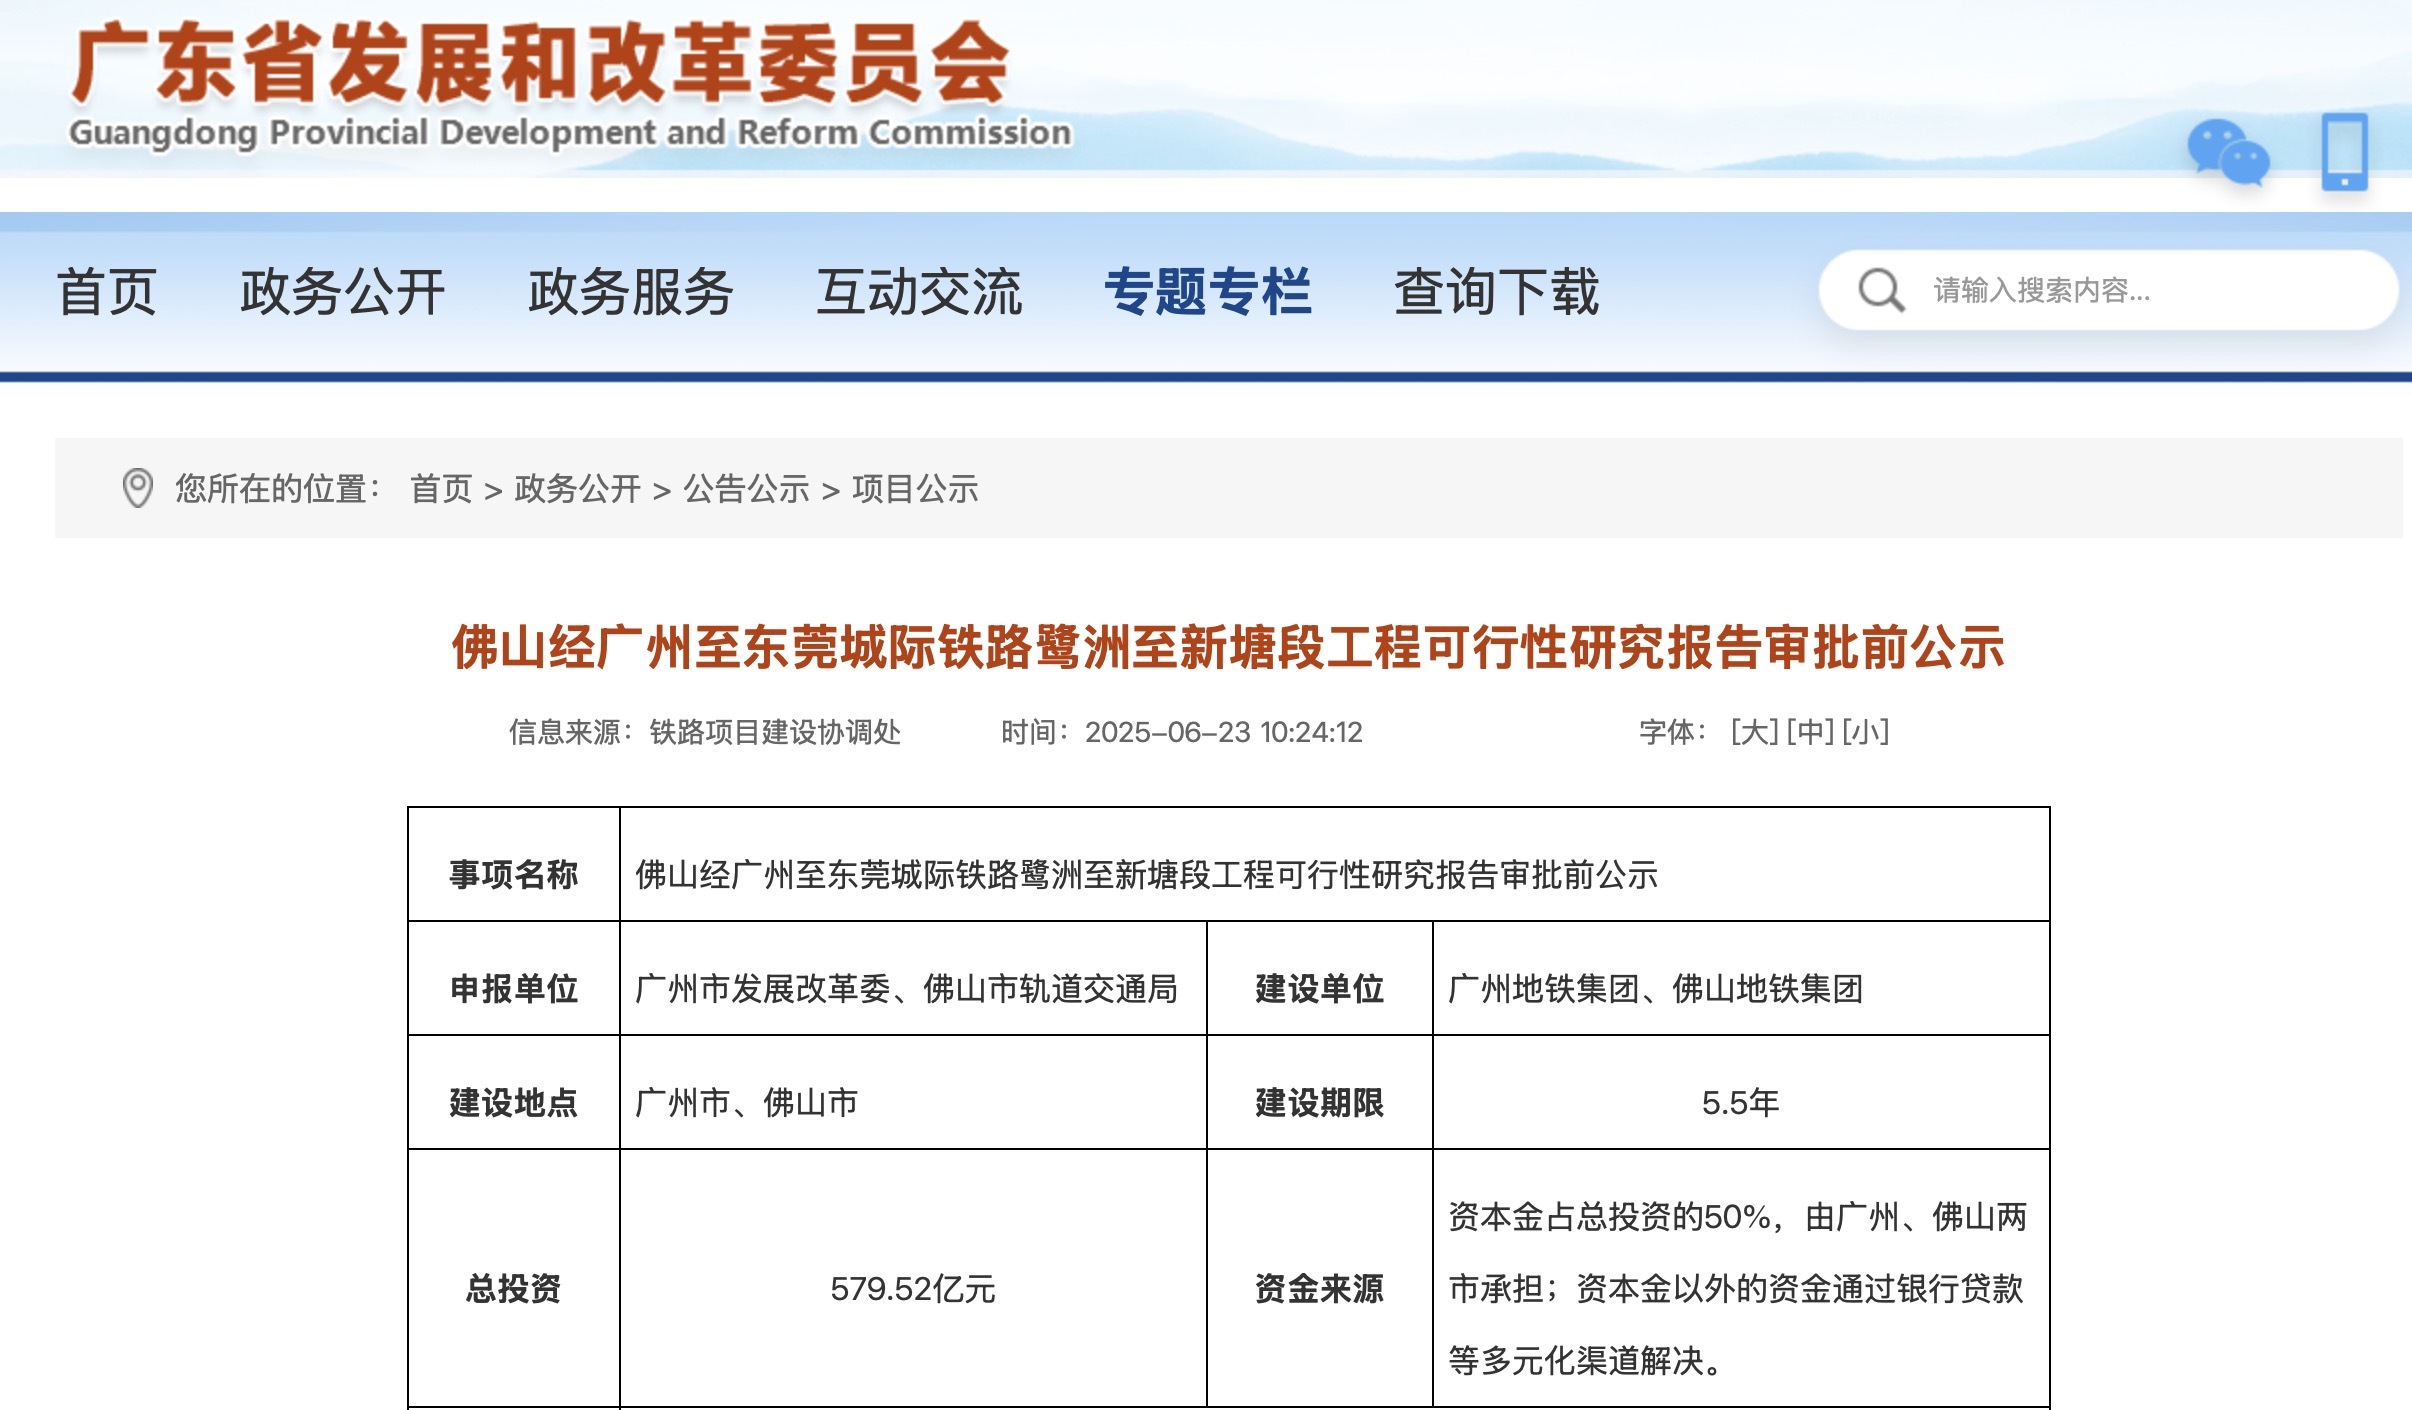The image size is (2412, 1410).
Task: Click the cell 广州市、佛山市
Action: pyautogui.click(x=913, y=1093)
